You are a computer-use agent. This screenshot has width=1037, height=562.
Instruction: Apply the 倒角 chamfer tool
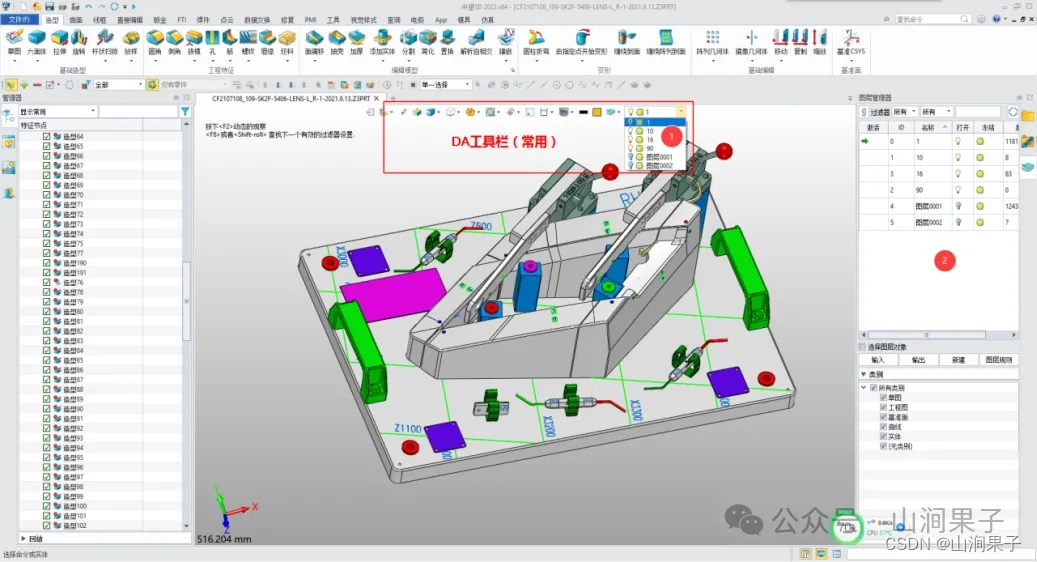(x=174, y=42)
